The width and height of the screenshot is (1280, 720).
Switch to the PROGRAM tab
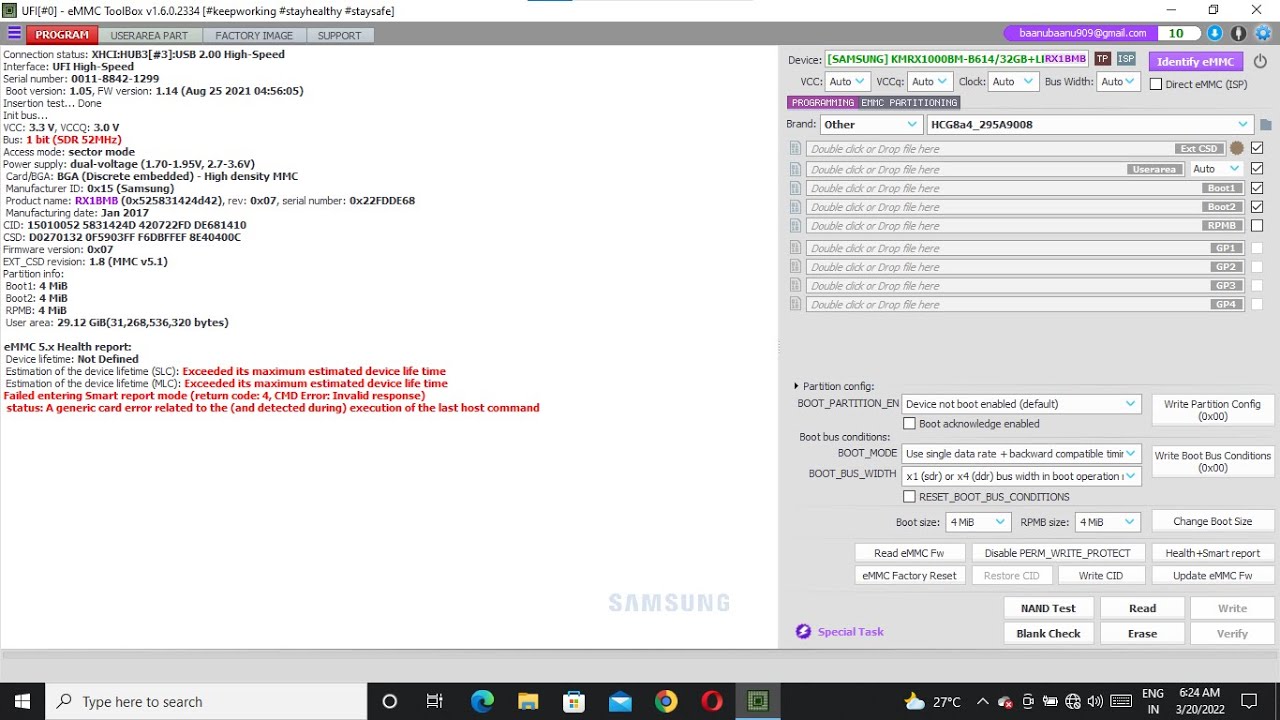click(62, 35)
